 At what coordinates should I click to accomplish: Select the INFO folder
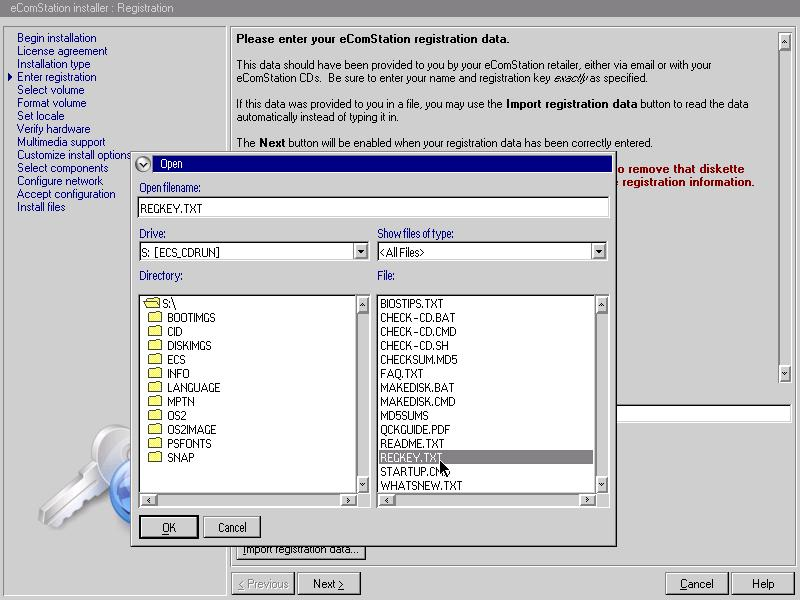coord(168,373)
